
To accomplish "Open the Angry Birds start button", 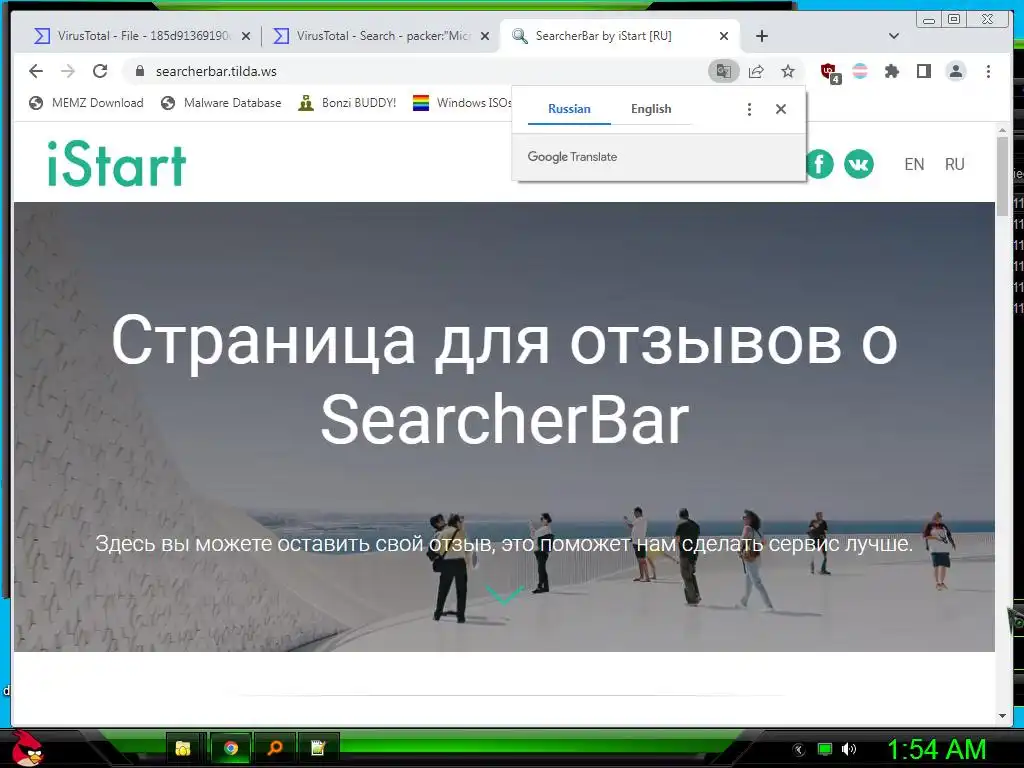I will pos(28,748).
